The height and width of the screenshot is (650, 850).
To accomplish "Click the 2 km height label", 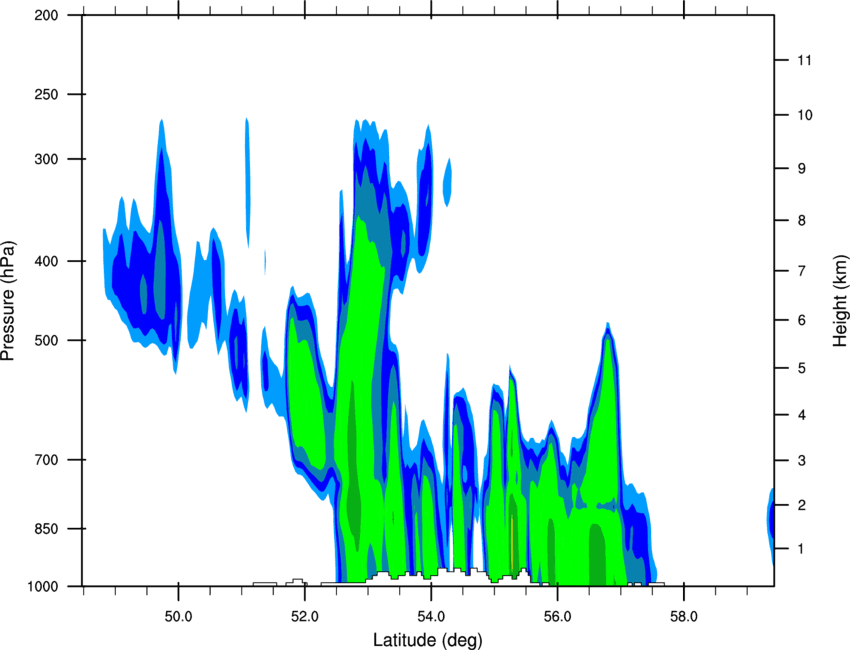I will tap(802, 505).
